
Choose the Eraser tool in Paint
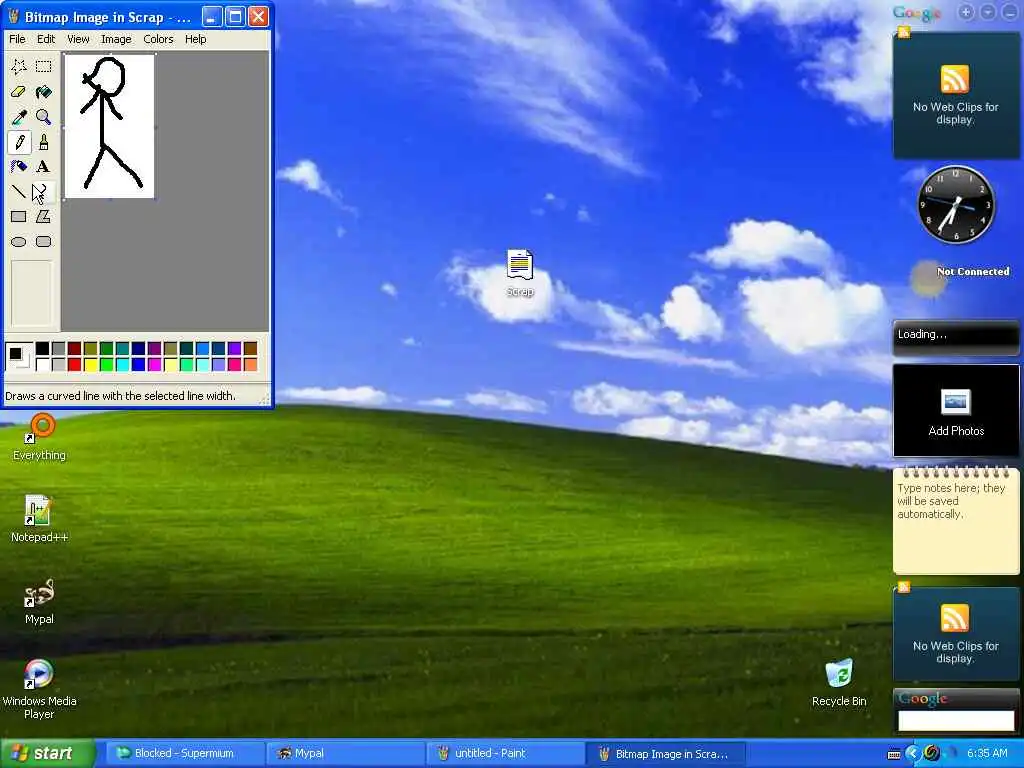pyautogui.click(x=19, y=91)
